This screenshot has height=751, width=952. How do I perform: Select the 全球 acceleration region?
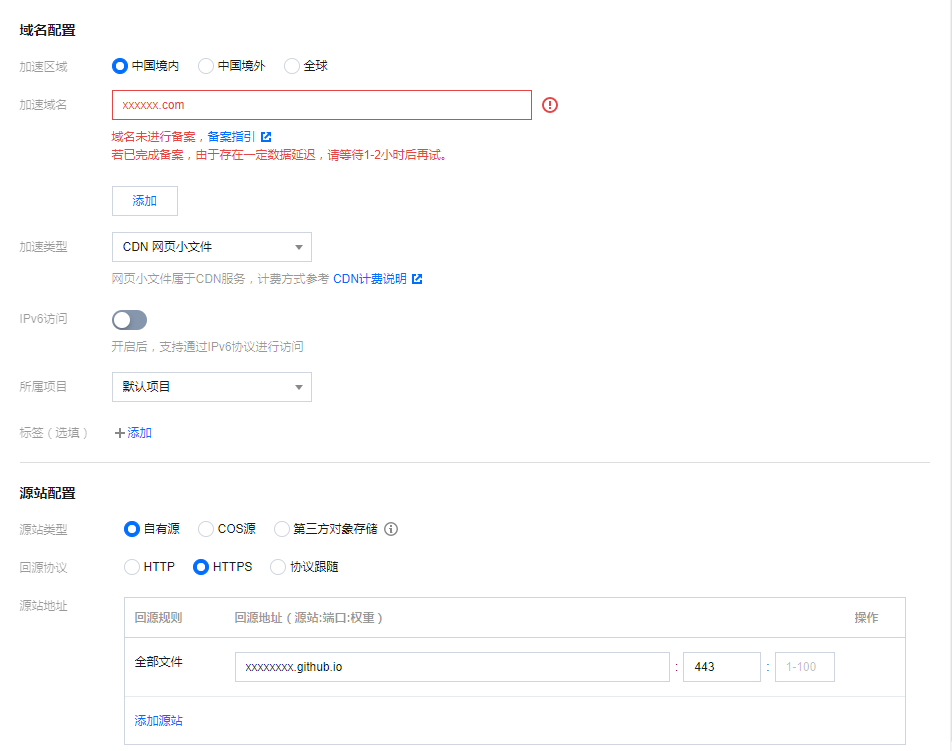(x=292, y=66)
